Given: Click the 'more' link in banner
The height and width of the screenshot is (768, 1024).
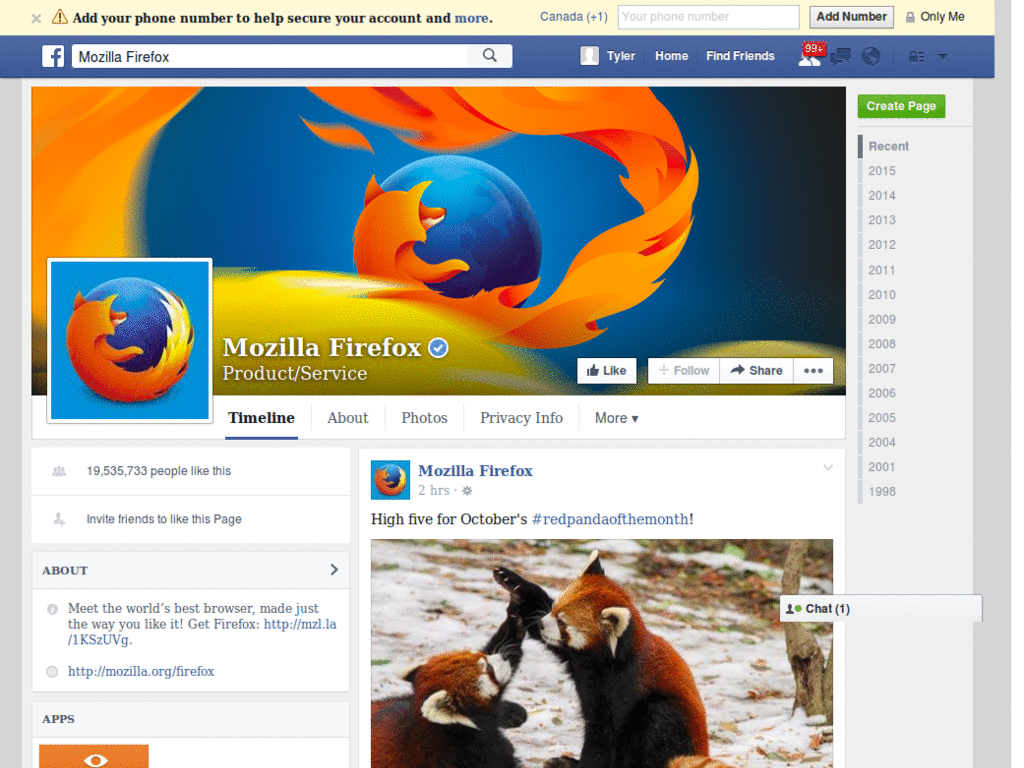Looking at the screenshot, I should click(472, 18).
